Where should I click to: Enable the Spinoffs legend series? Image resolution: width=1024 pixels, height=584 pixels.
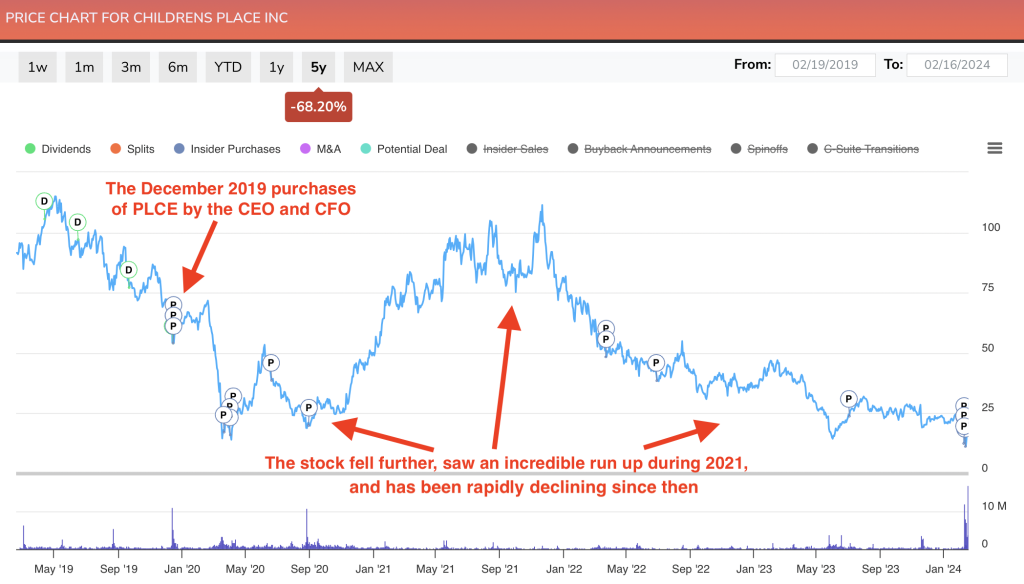(759, 149)
